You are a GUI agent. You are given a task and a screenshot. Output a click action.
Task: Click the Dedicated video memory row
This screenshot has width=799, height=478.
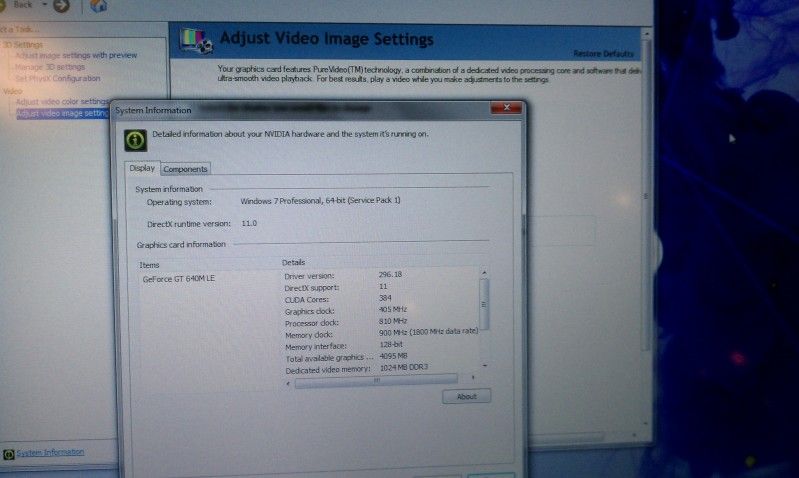[x=357, y=368]
